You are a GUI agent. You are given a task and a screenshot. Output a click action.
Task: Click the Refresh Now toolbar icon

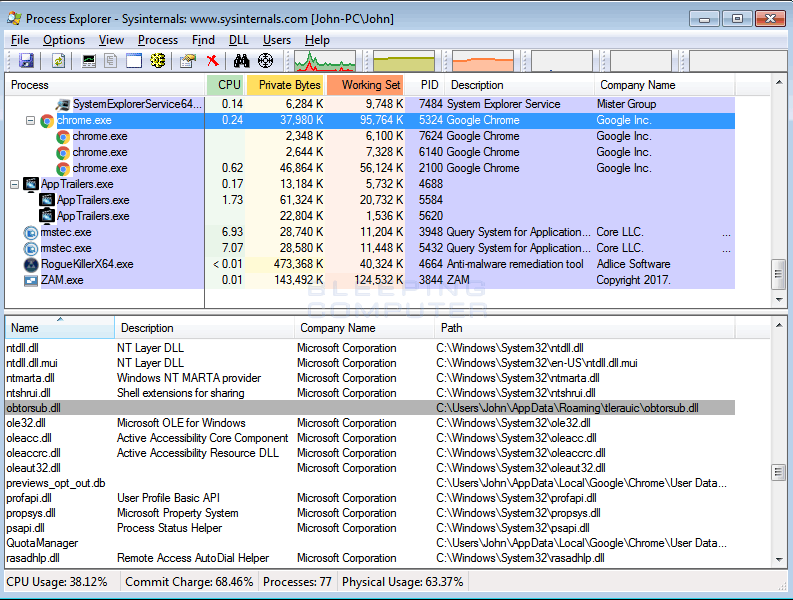(x=59, y=61)
